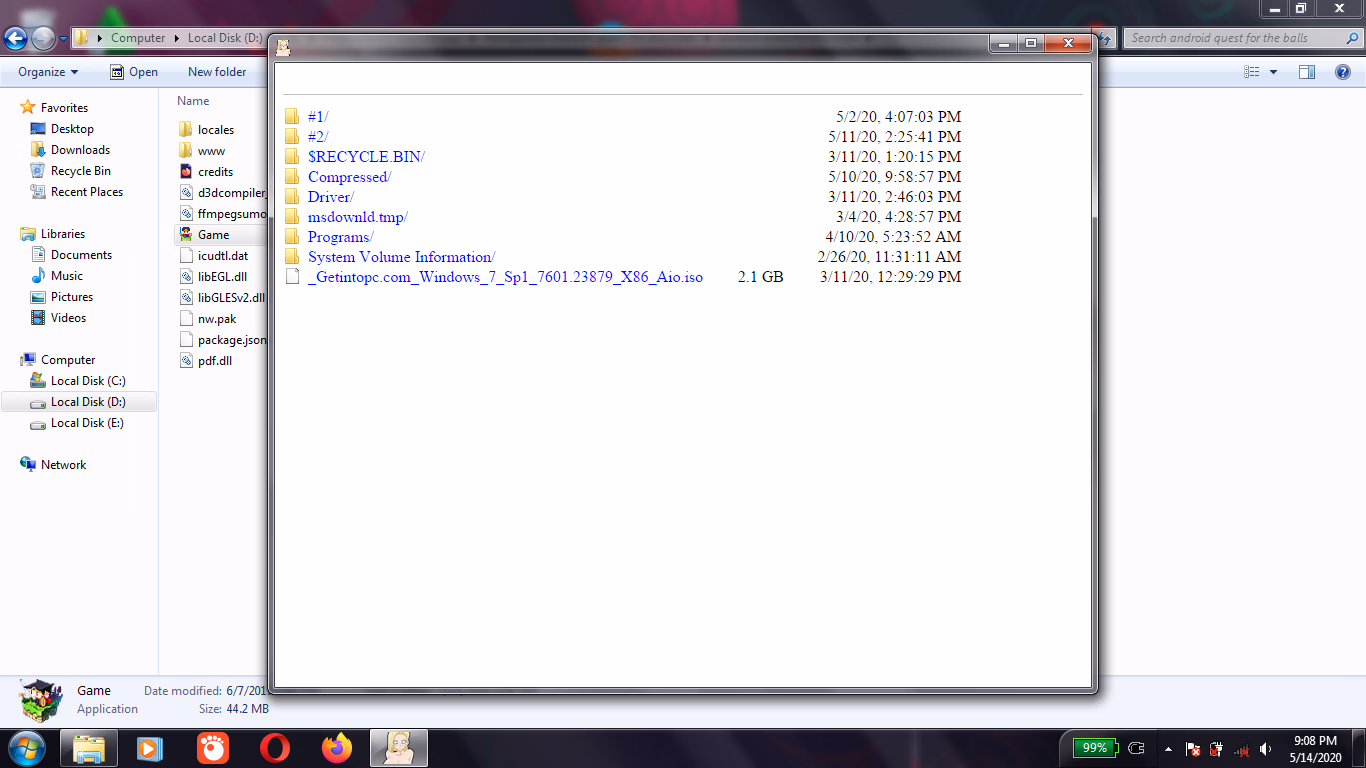Image resolution: width=1366 pixels, height=768 pixels.
Task: Launch Firefox from the taskbar
Action: click(336, 748)
